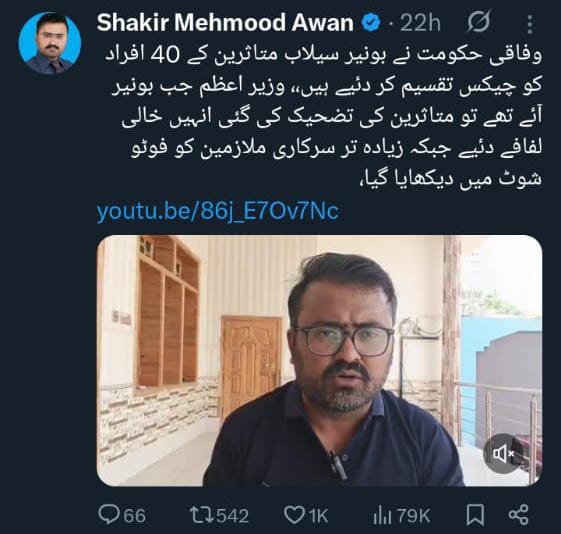Click the 1K likes count
This screenshot has height=534, width=561.
[318, 516]
